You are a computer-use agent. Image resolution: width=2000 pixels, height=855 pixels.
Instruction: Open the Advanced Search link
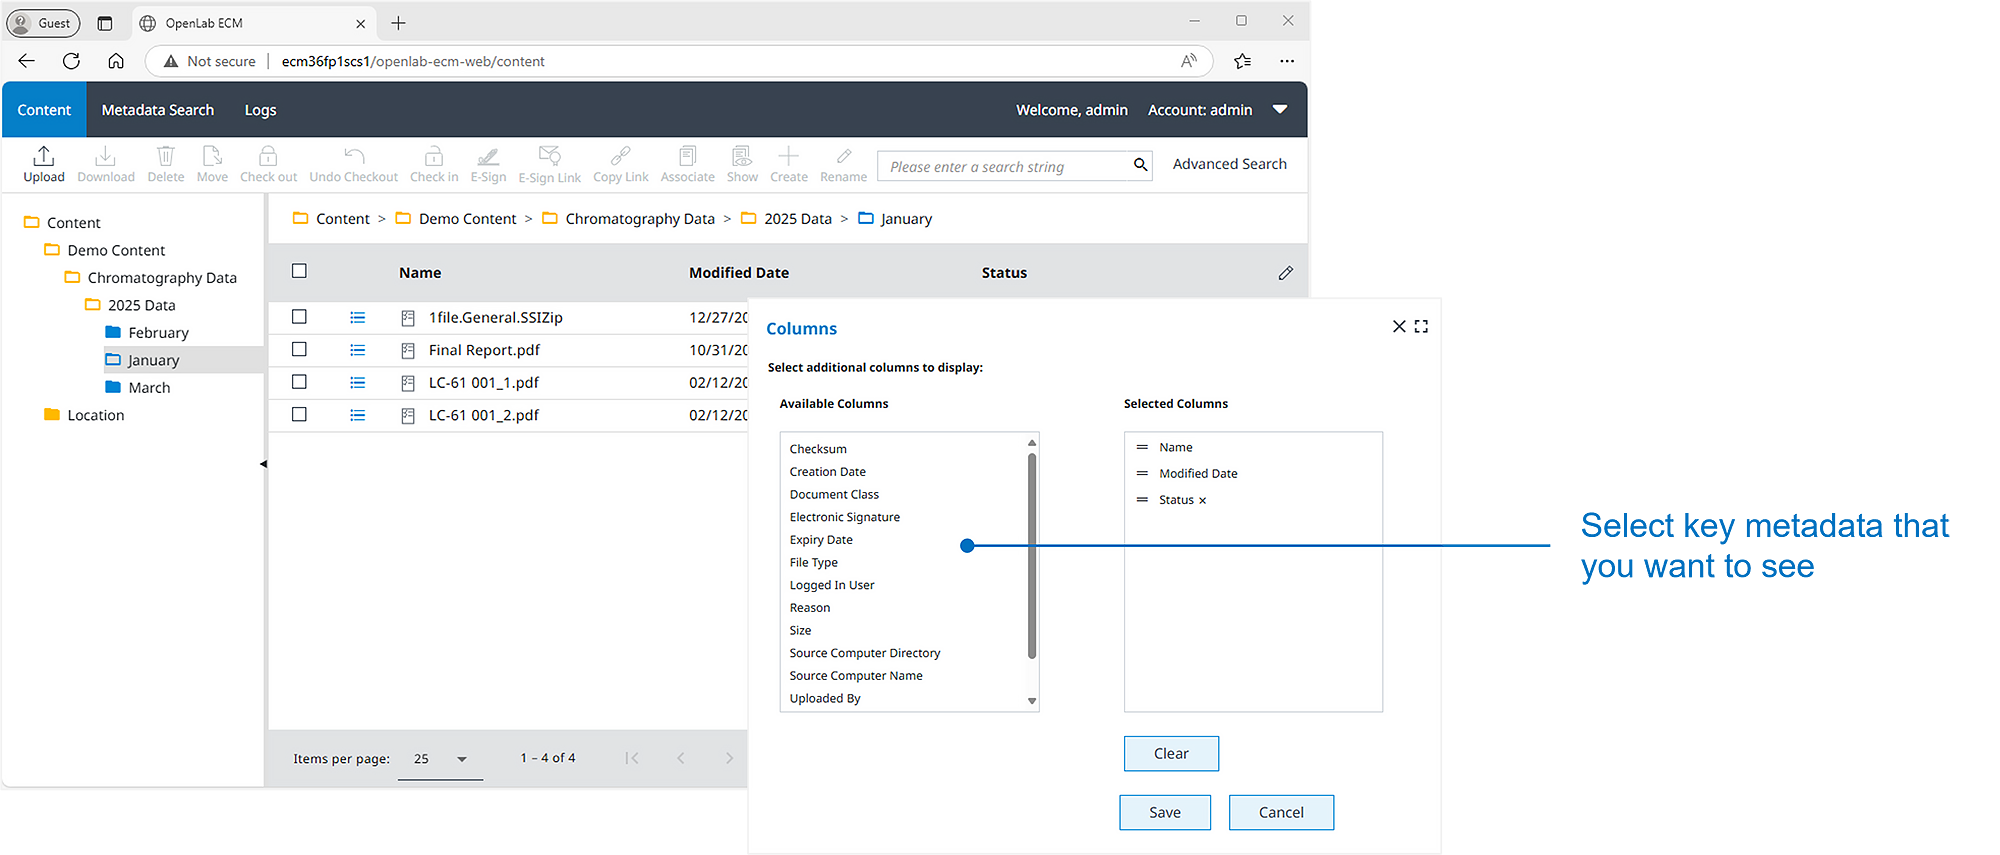1229,164
